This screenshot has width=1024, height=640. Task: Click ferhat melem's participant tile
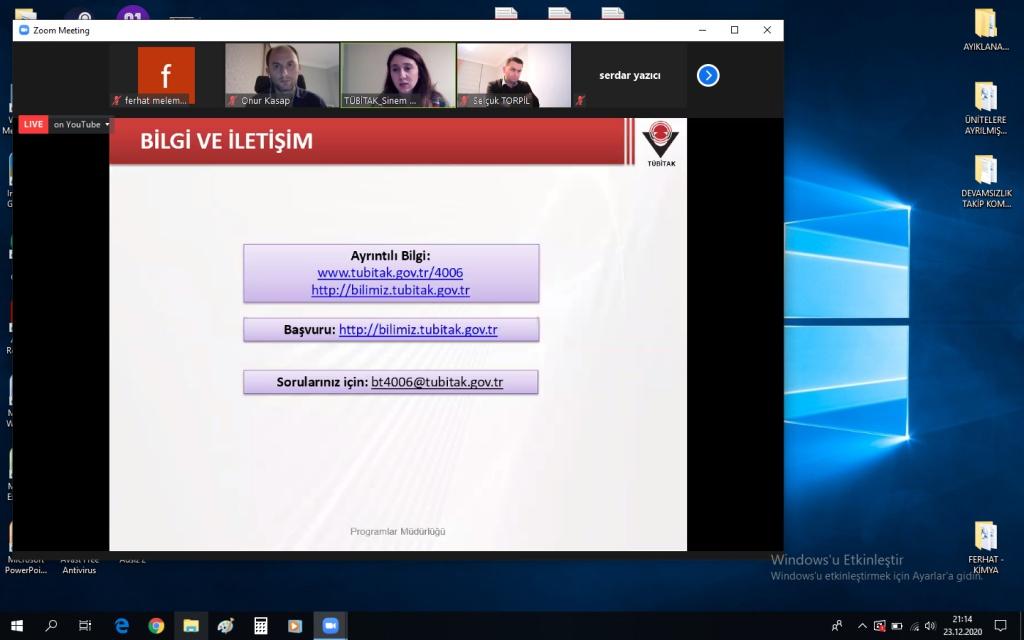(166, 74)
